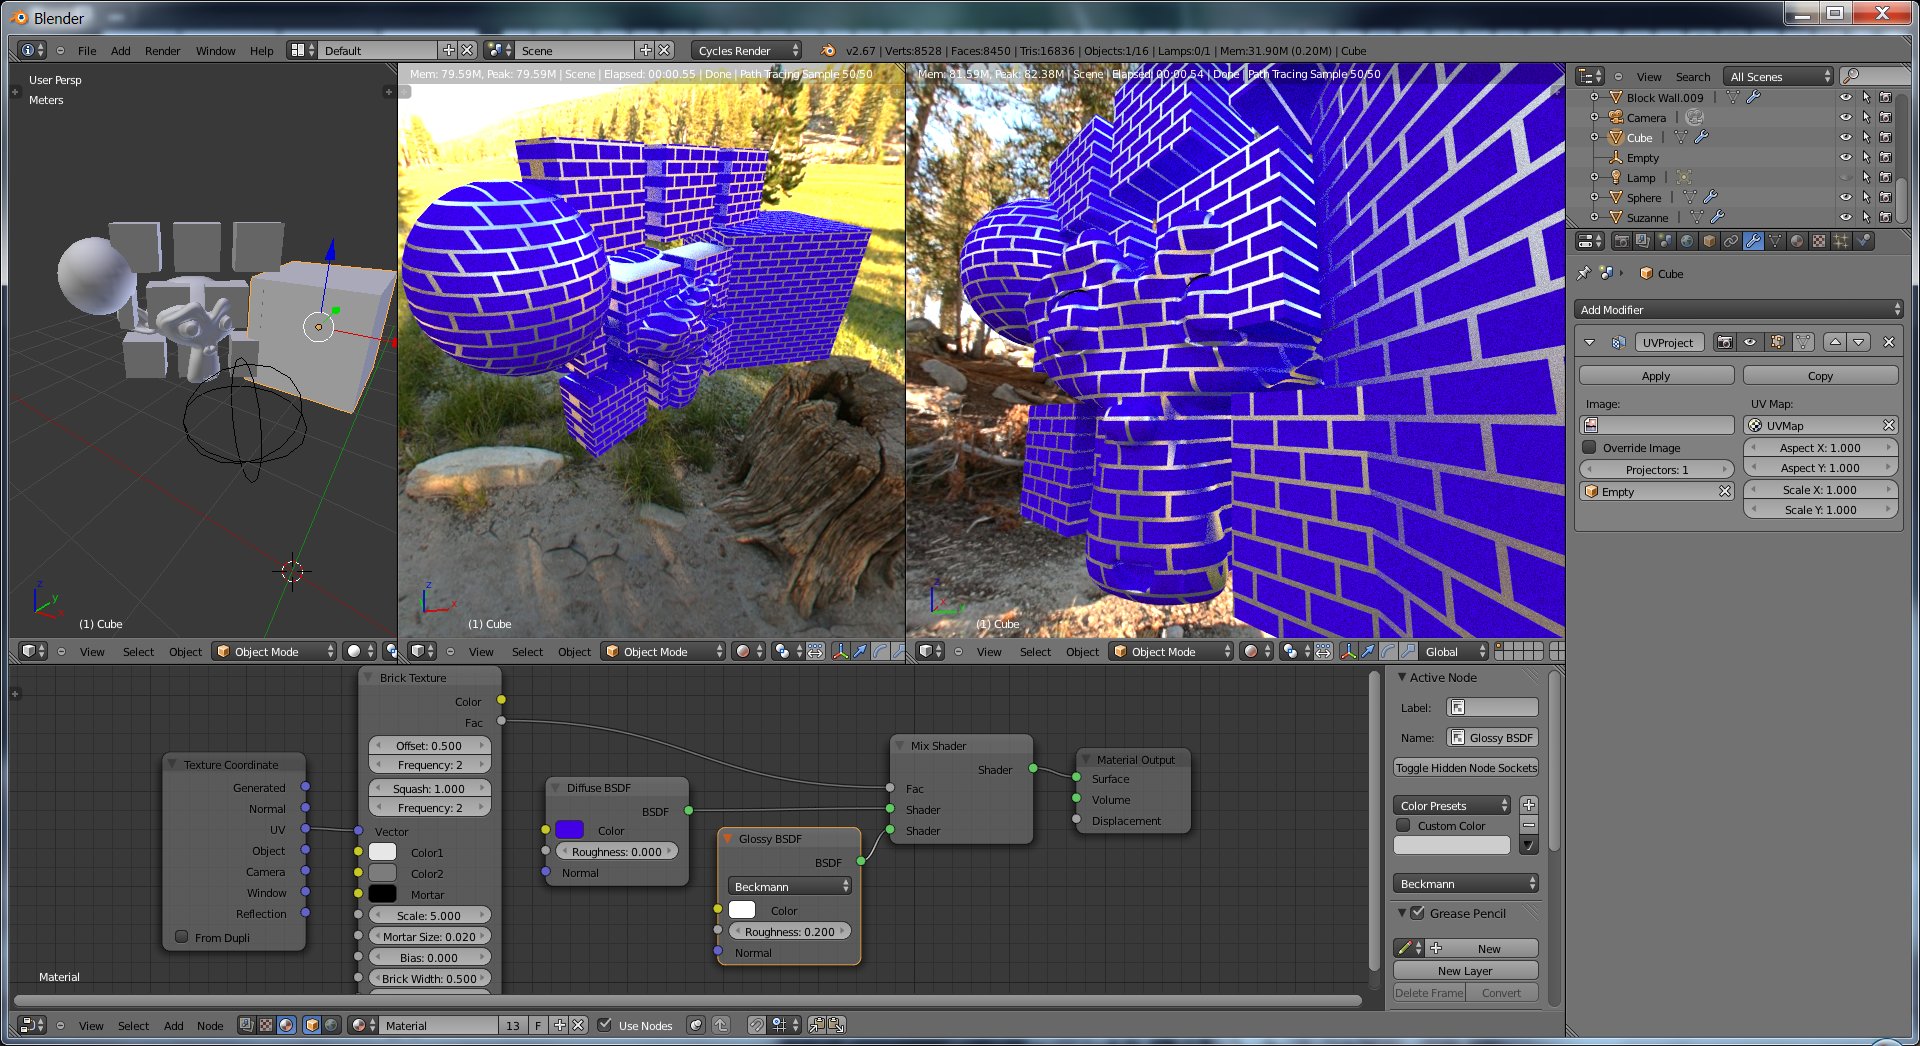
Task: Paste nodes from clipboard icon
Action: (x=836, y=1025)
